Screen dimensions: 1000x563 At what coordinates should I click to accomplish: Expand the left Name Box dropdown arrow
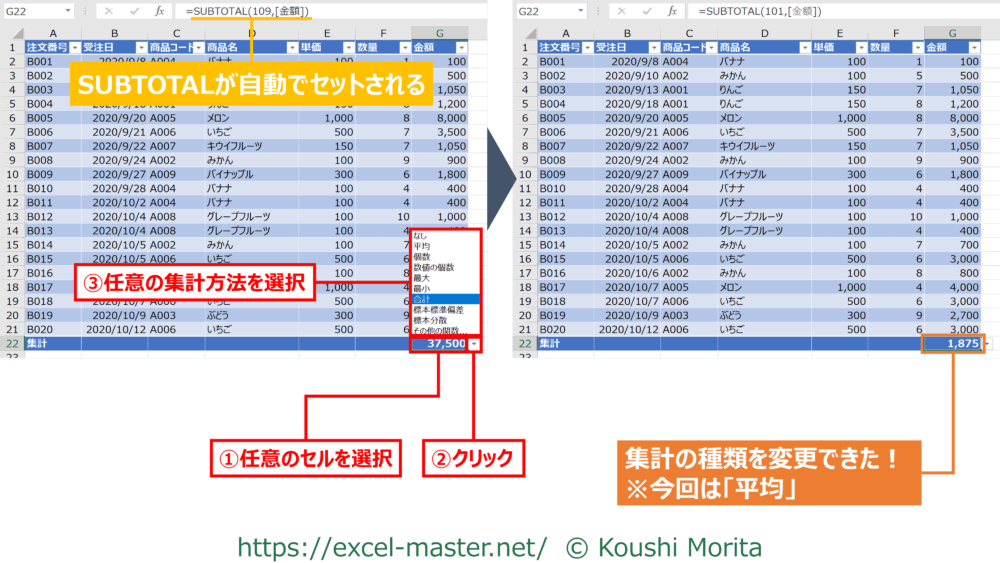pos(68,11)
